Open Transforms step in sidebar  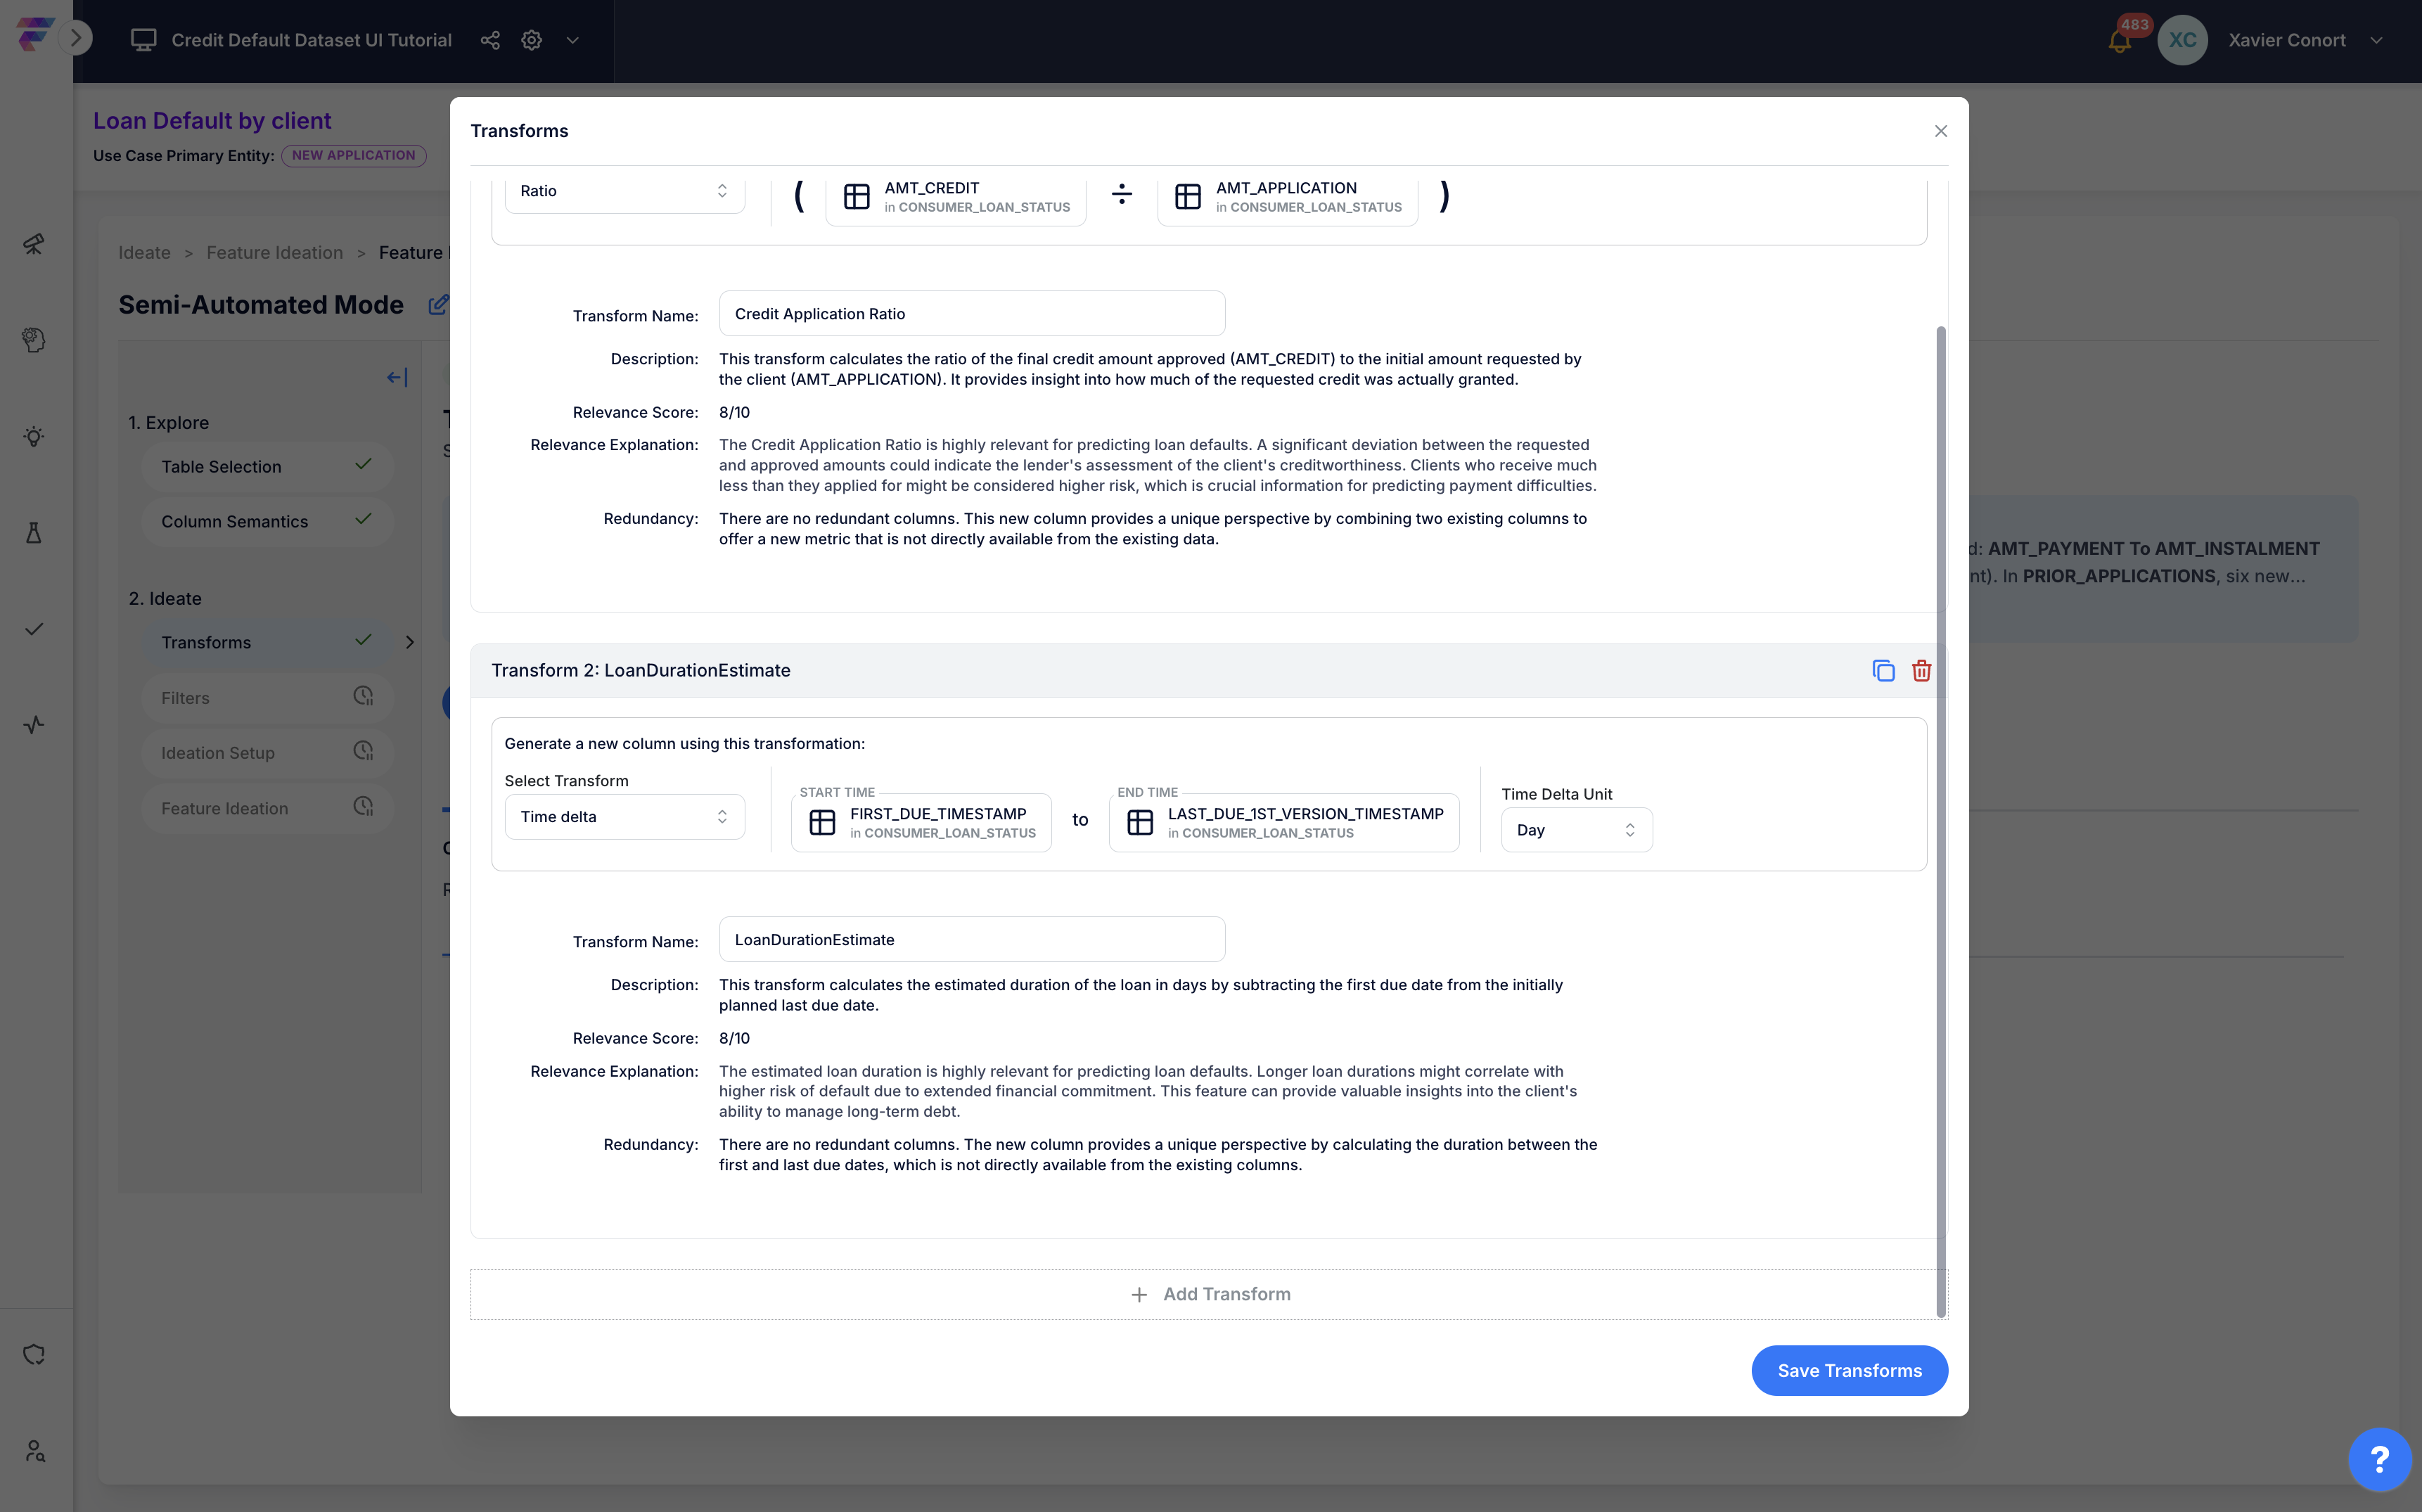click(267, 642)
